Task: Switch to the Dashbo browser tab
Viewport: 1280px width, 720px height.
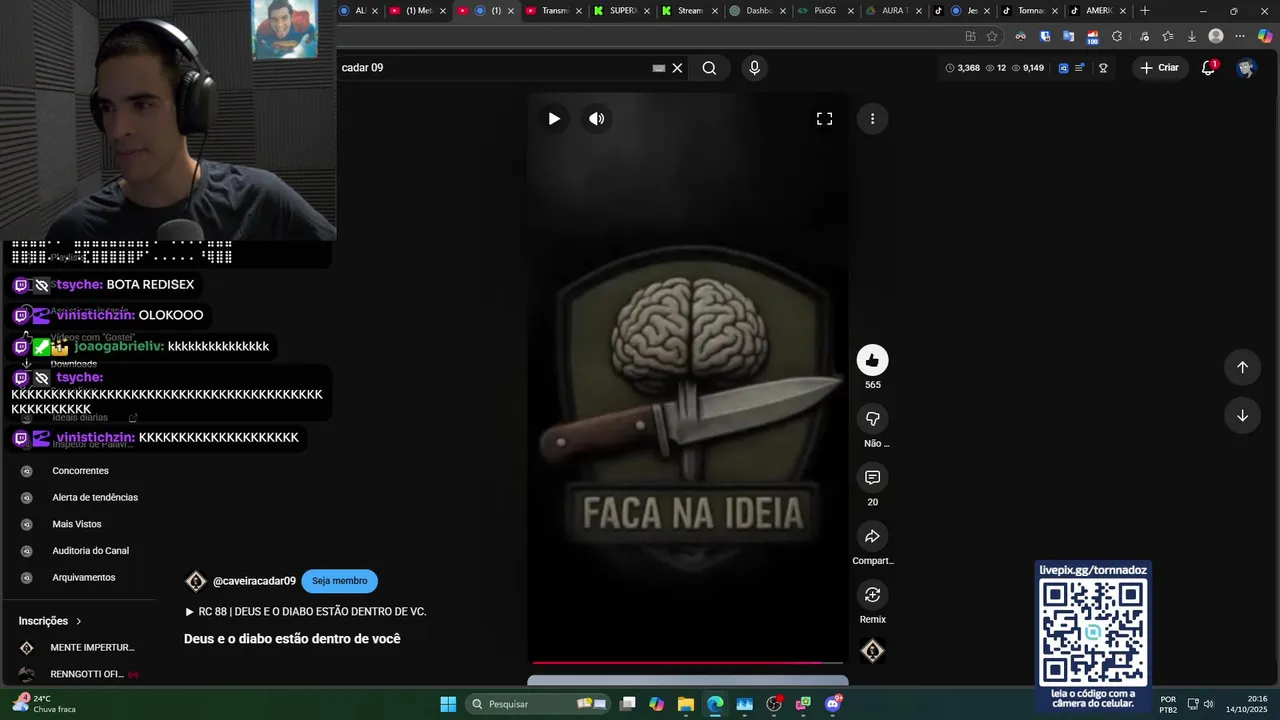Action: click(759, 11)
